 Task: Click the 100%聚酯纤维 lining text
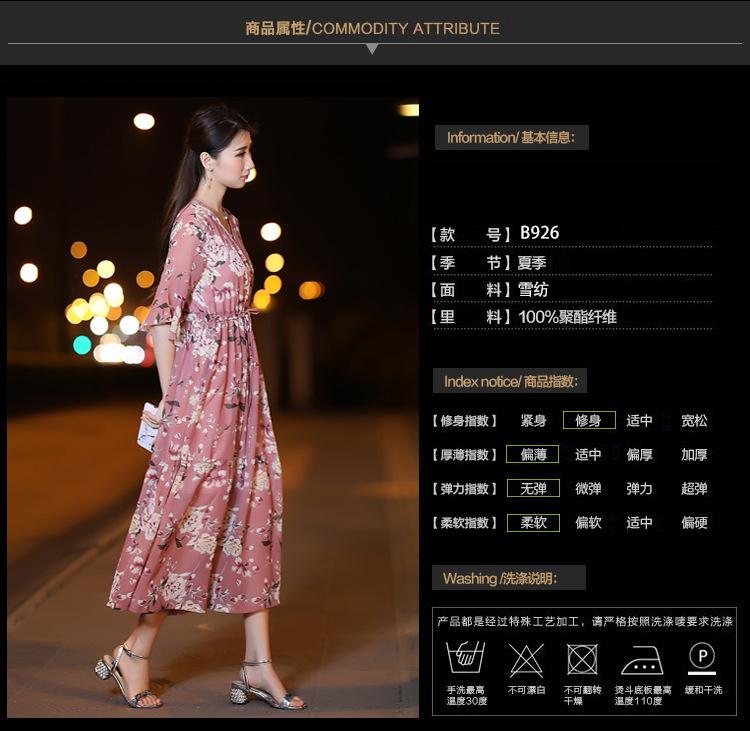point(567,317)
